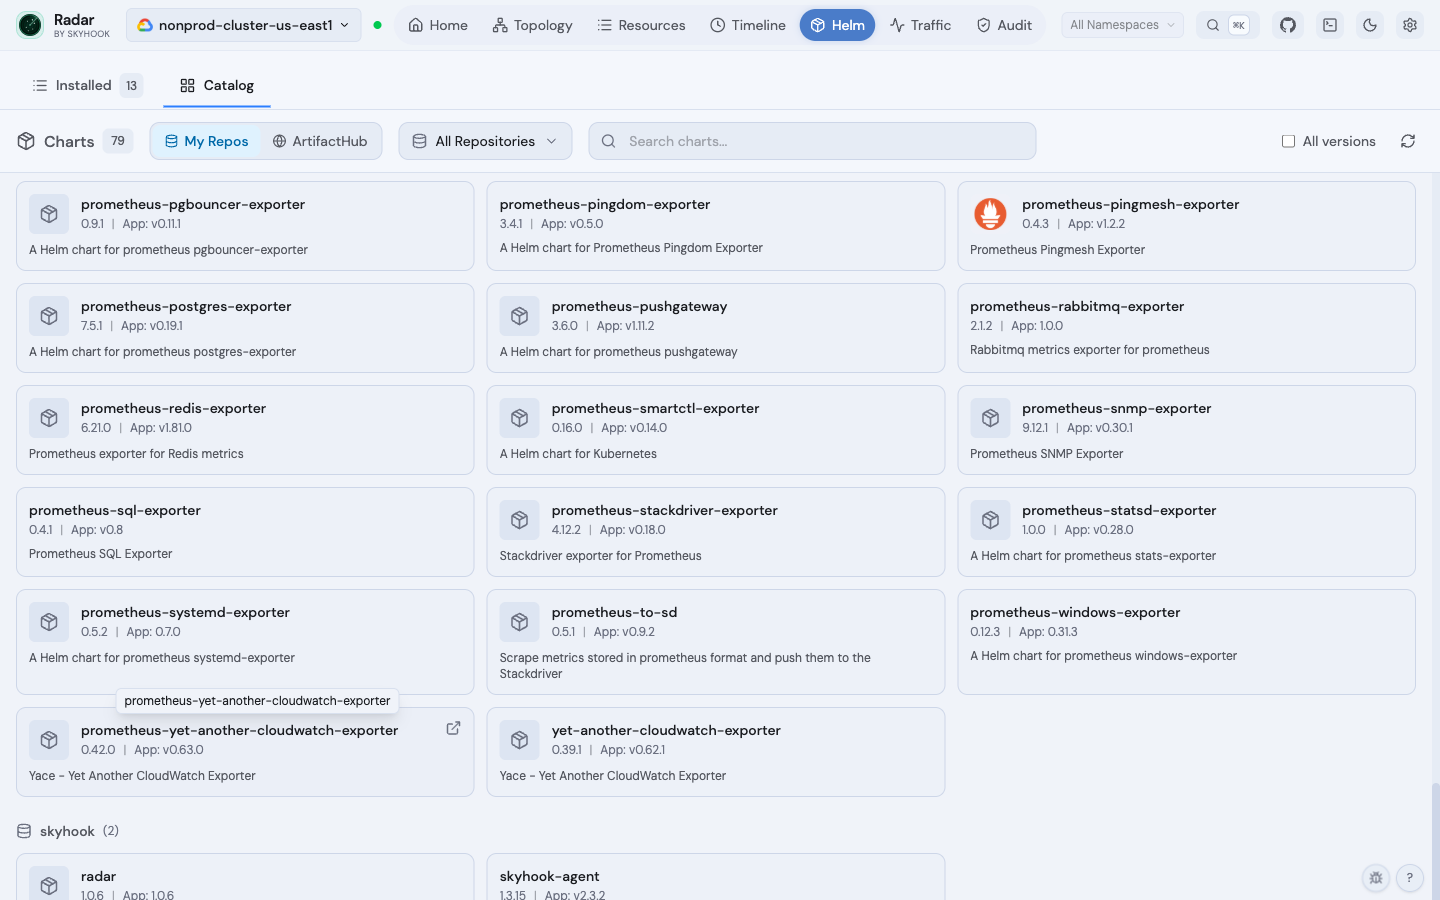Click the package icon of prometheus-to-sd

519,622
